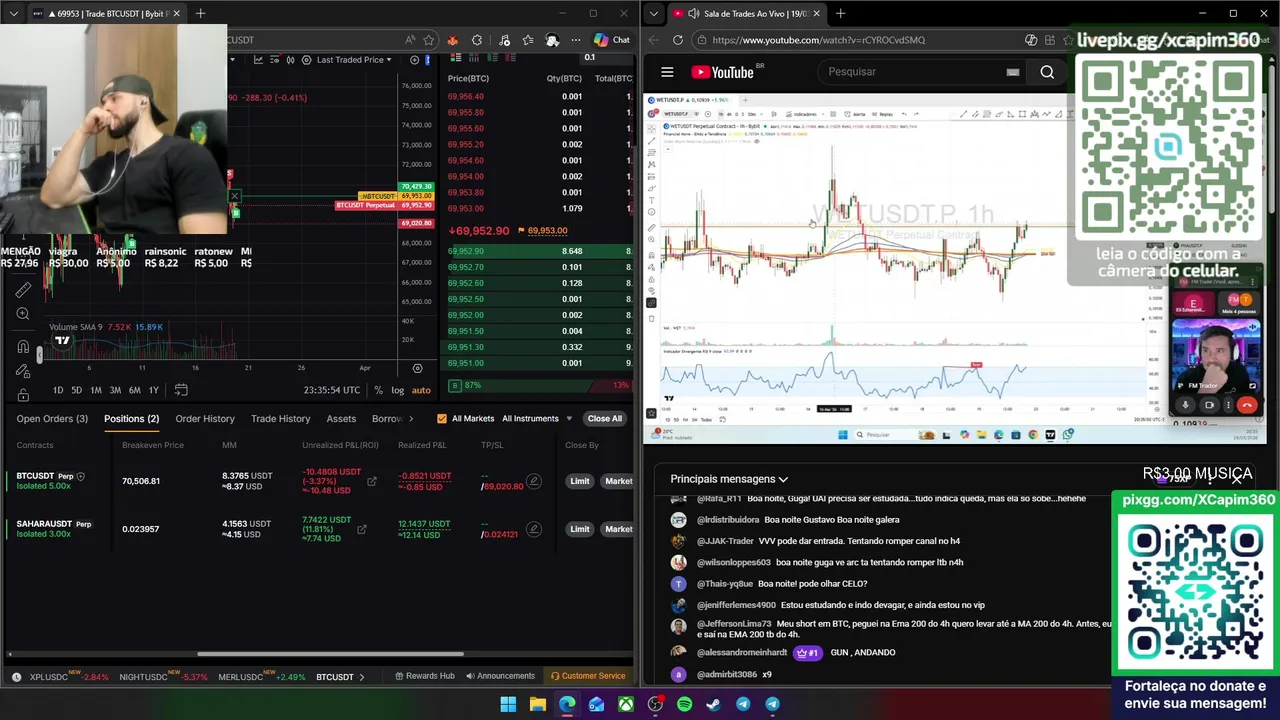This screenshot has width=1280, height=720.
Task: Open the Order History tab
Action: pos(205,419)
